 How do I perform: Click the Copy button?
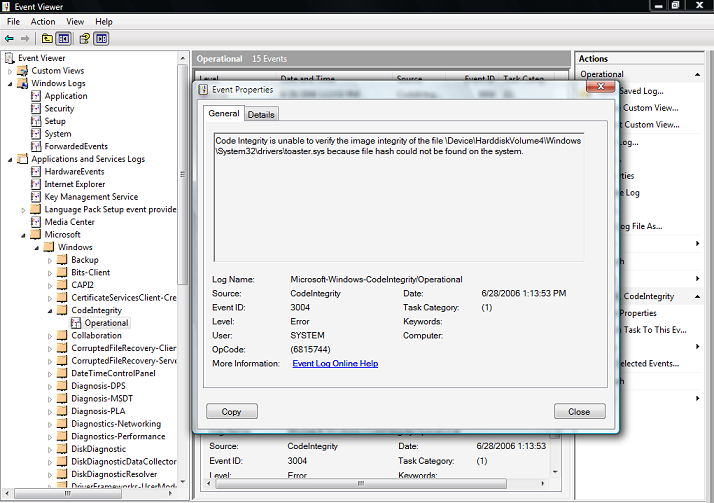click(232, 412)
